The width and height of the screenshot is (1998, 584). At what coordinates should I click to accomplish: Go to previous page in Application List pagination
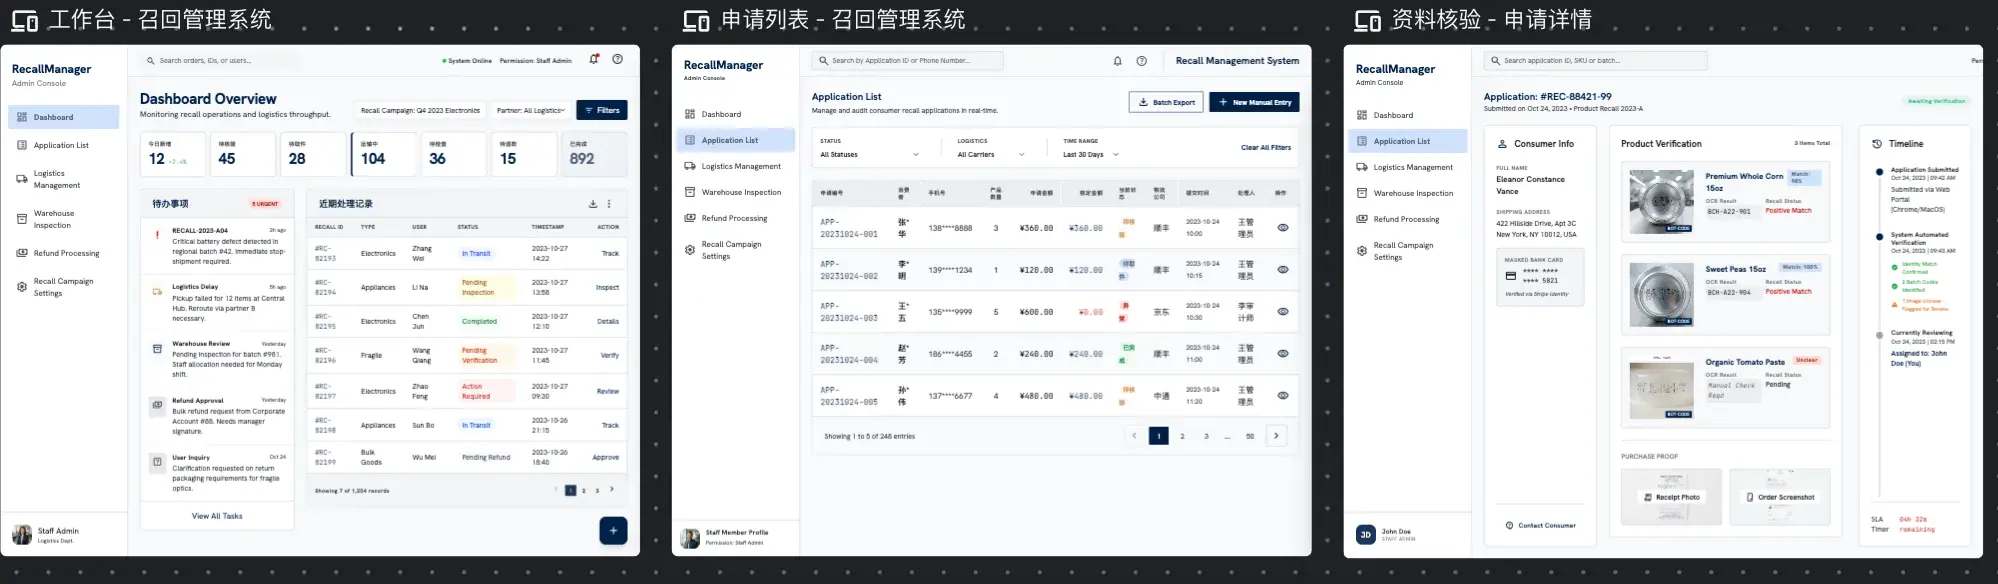pyautogui.click(x=1134, y=436)
